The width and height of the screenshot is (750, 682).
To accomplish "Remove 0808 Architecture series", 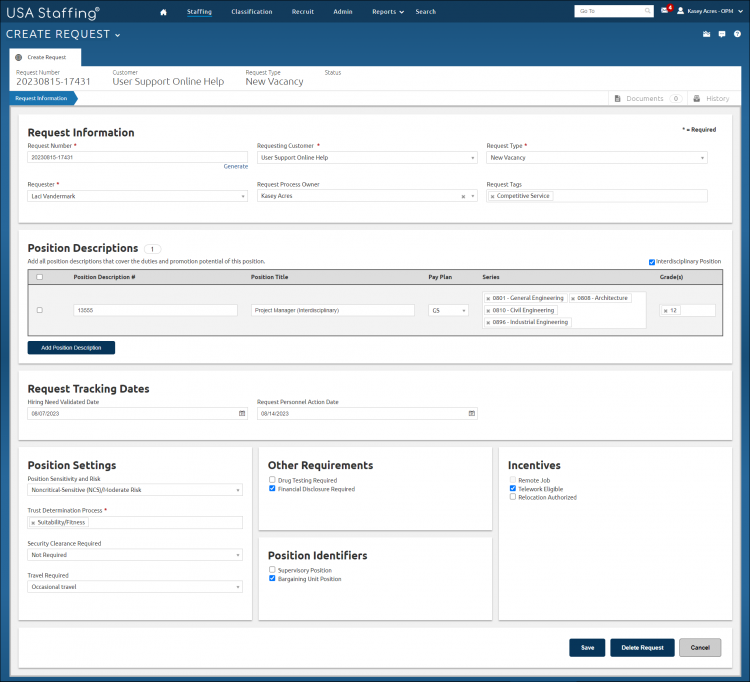I will (573, 298).
